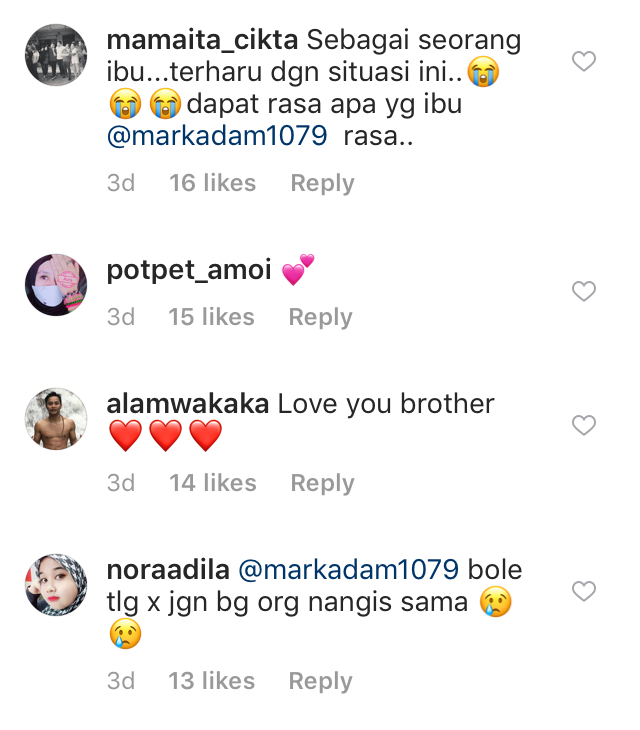The image size is (640, 730).
Task: Reply to potpet_amoi's comment
Action: click(320, 317)
